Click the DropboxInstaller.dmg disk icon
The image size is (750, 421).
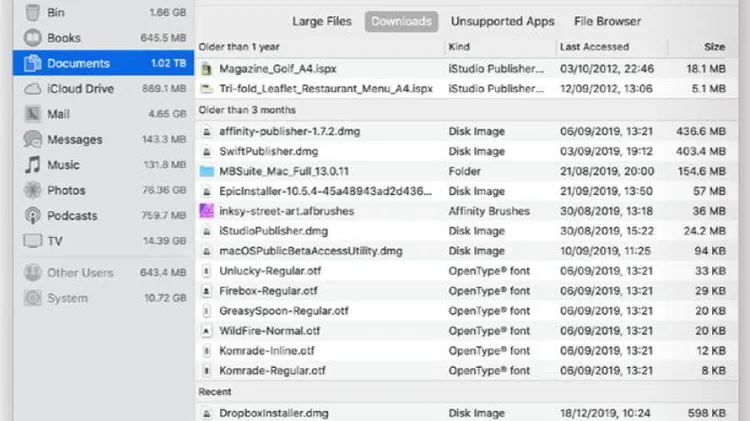[x=206, y=413]
